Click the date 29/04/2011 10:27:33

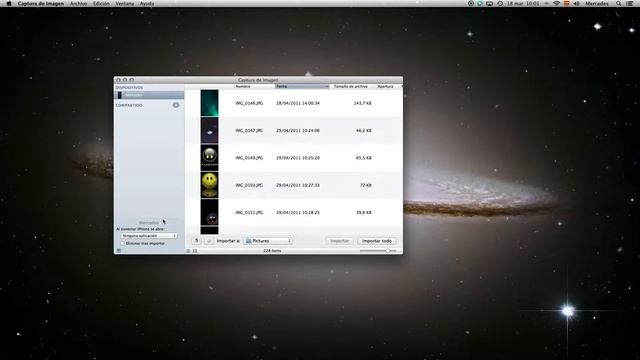tap(298, 185)
